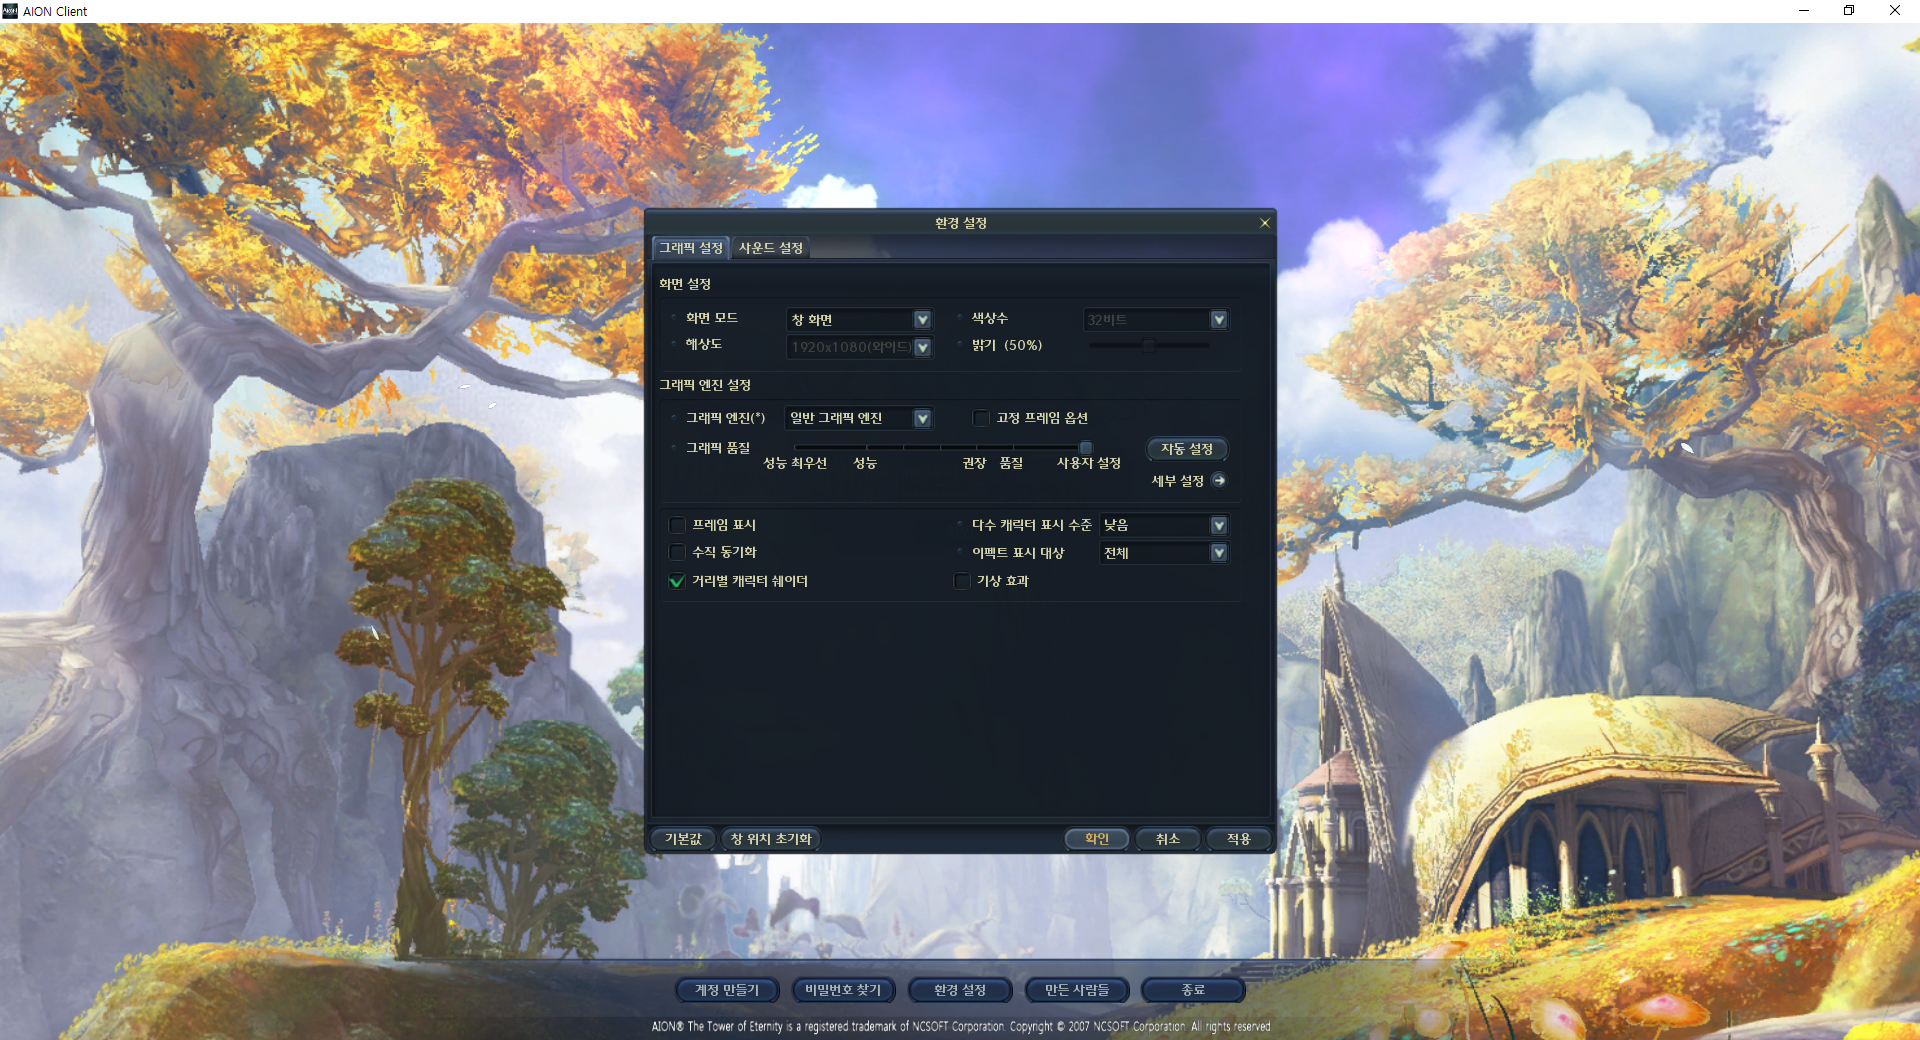Click the 계정 만들기 button

(x=727, y=990)
